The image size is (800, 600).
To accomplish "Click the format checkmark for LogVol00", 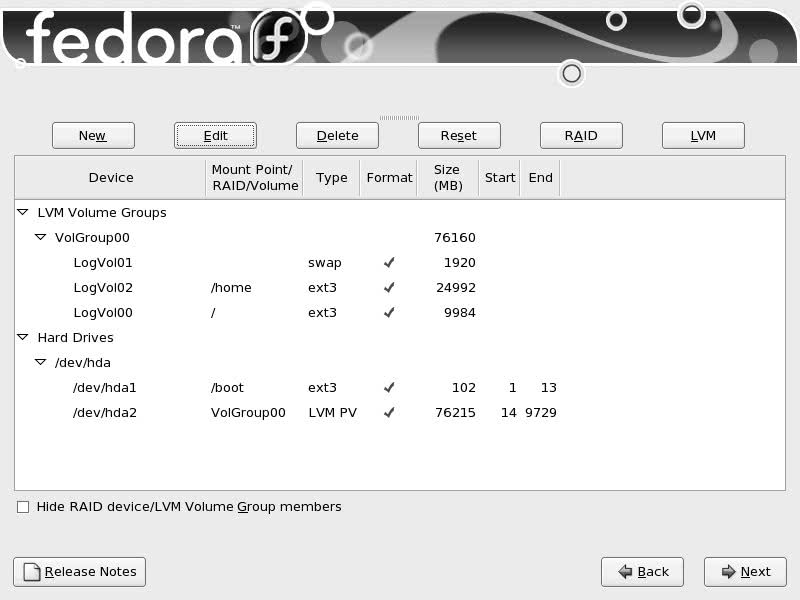I will [x=389, y=313].
